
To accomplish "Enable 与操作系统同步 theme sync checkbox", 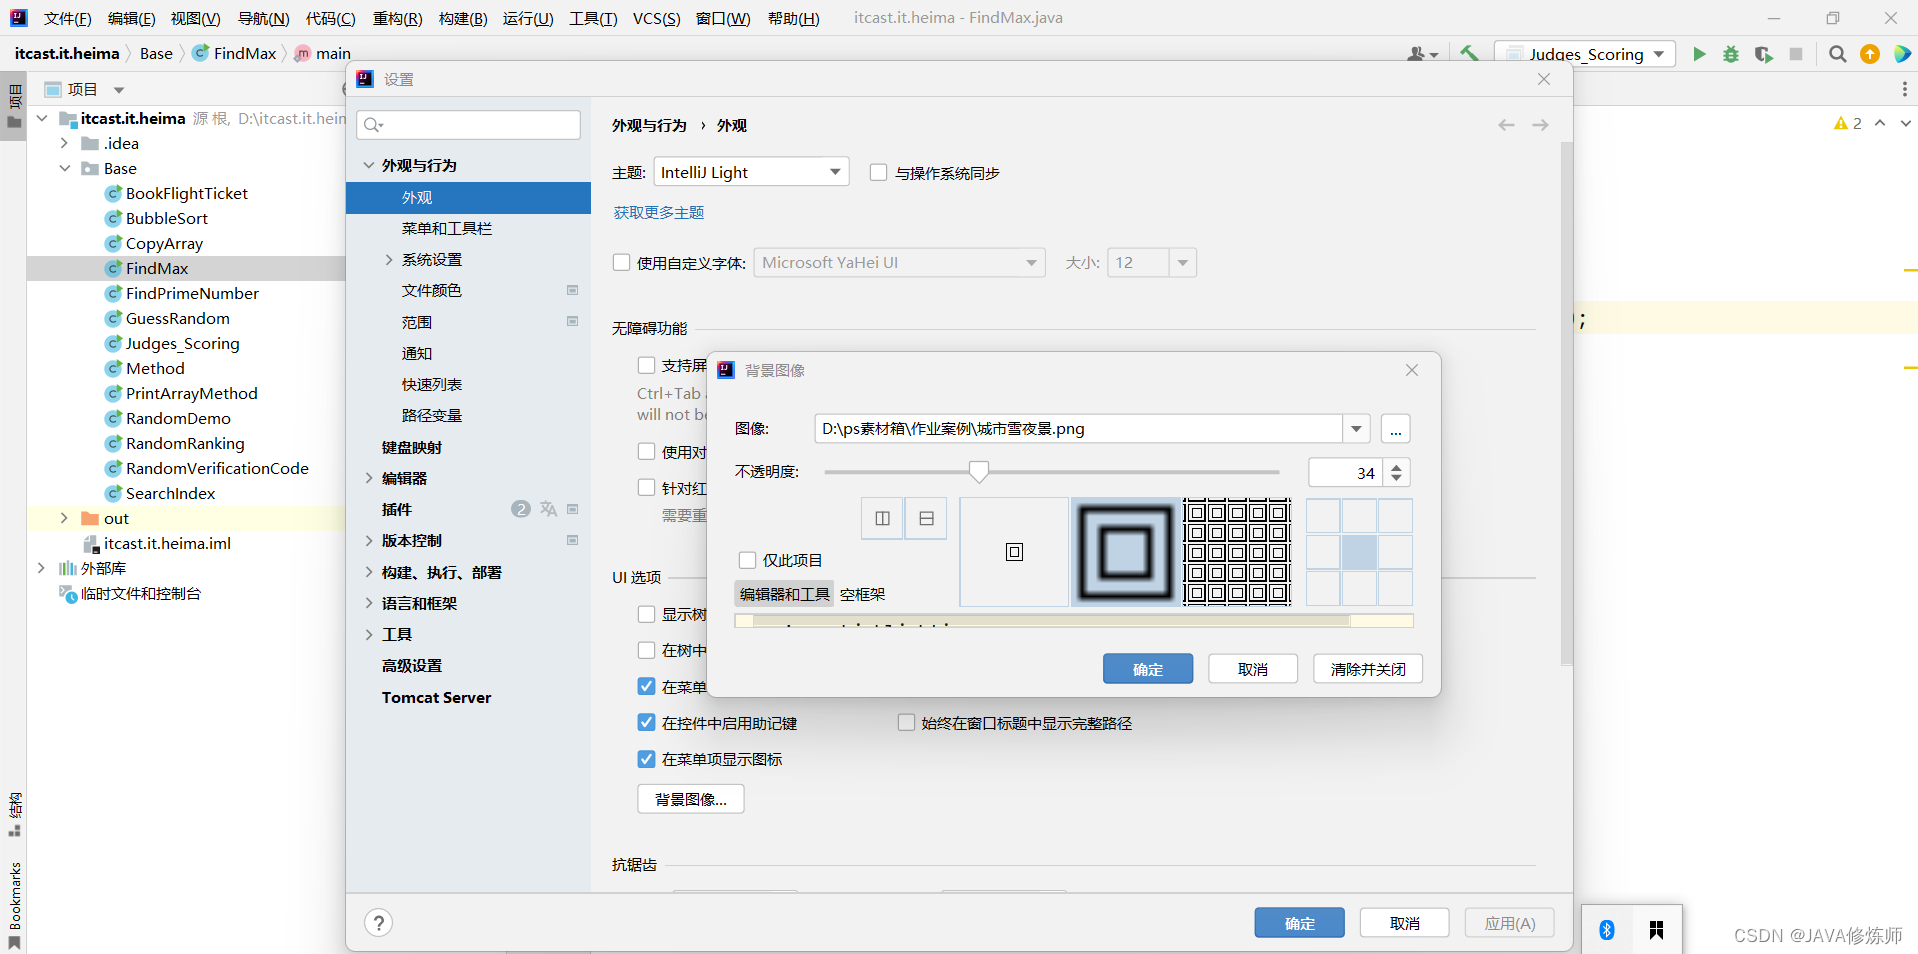I will tap(878, 172).
